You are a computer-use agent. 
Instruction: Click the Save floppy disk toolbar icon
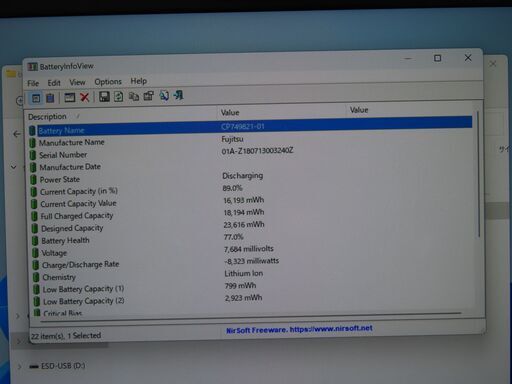(104, 97)
